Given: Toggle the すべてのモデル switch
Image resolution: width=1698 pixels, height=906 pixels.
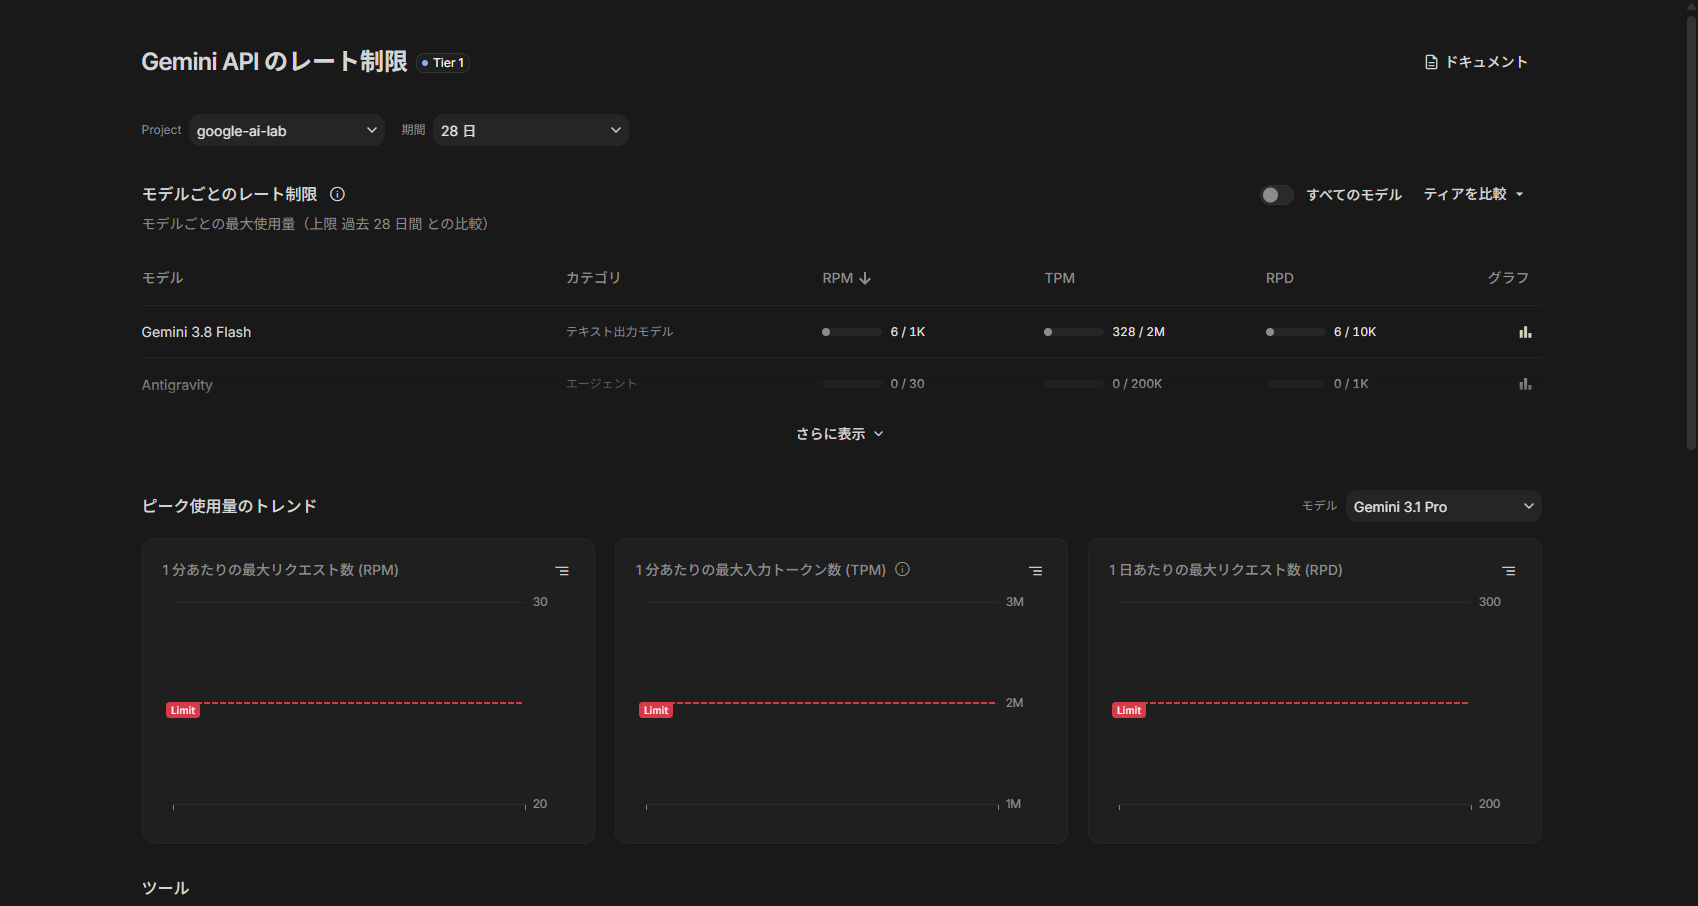Looking at the screenshot, I should 1276,195.
